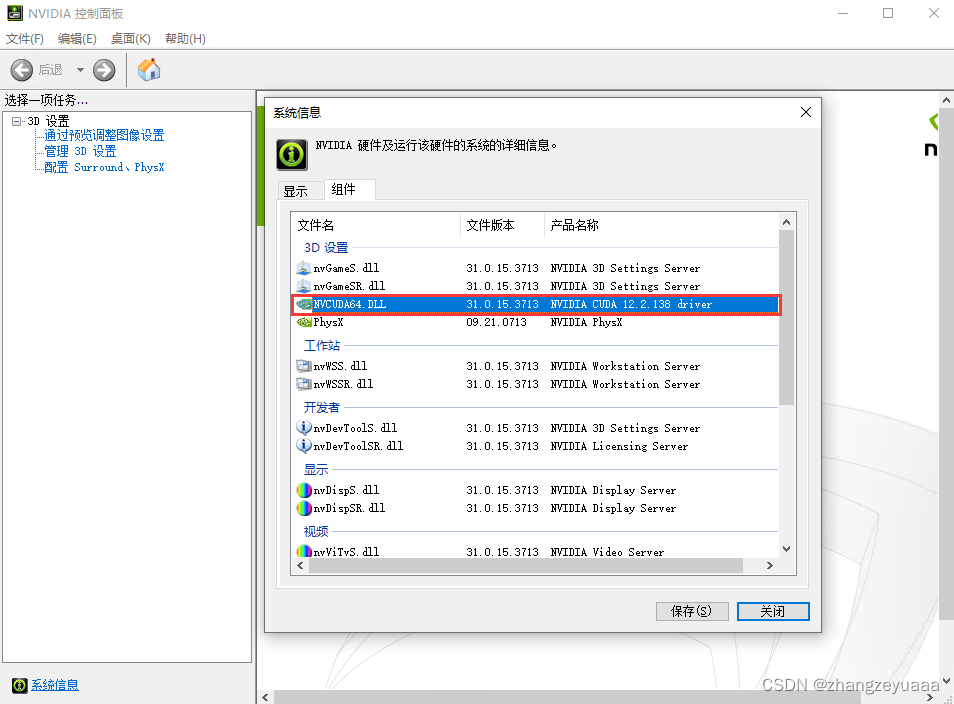Sort by the 文件版本 column header

[502, 225]
